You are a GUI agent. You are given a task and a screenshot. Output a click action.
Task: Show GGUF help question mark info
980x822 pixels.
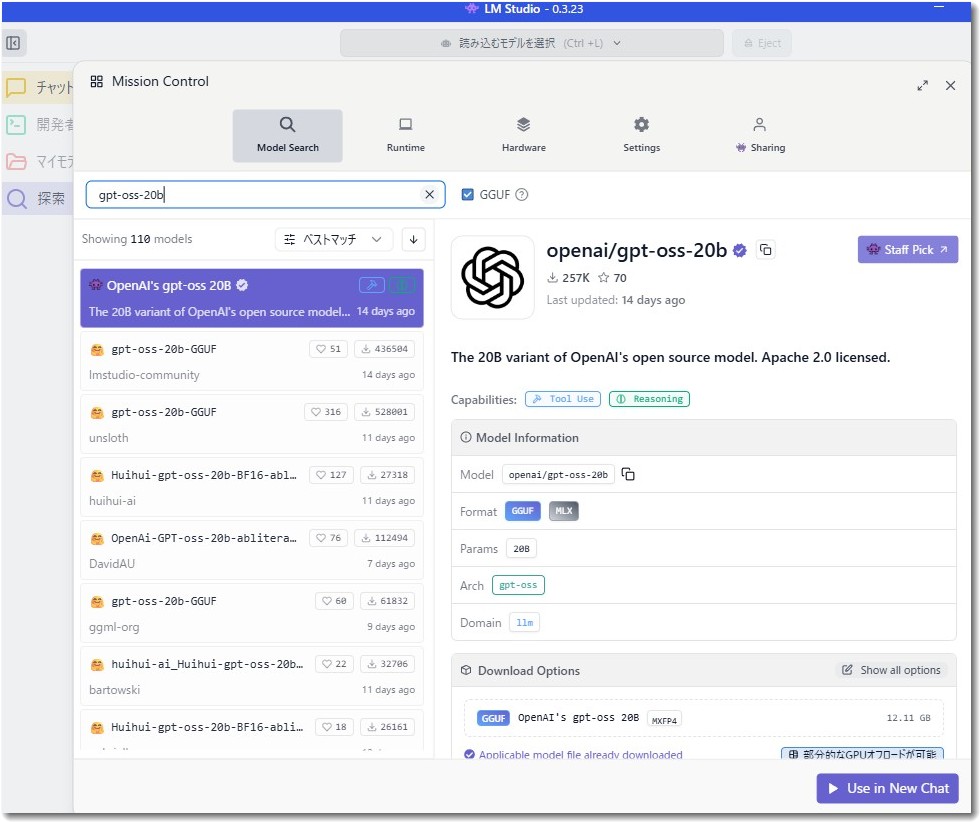522,194
